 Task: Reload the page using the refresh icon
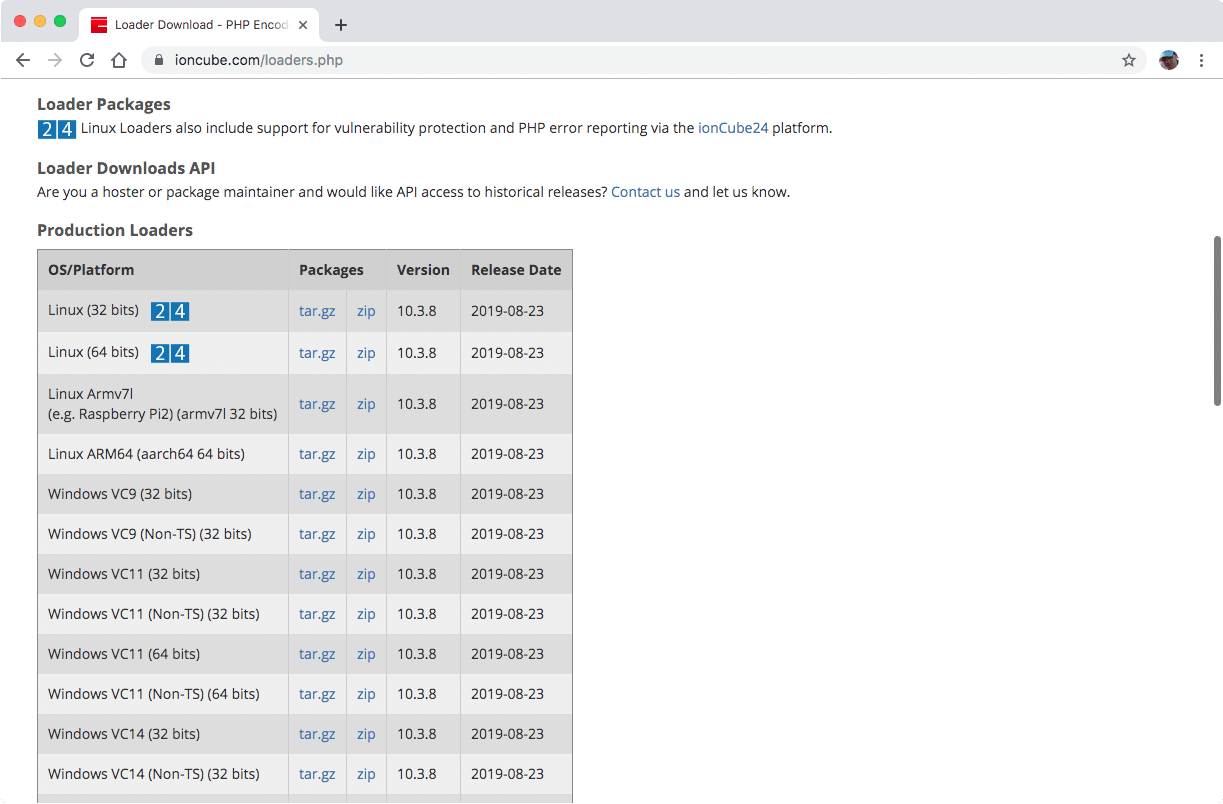[87, 60]
